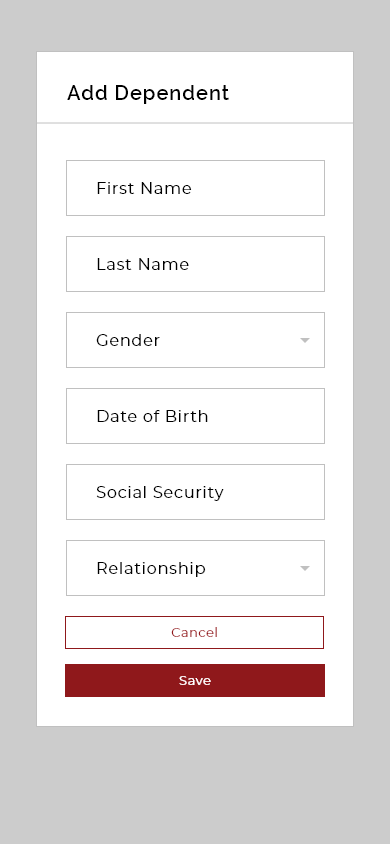
Task: Click the Add Dependent dialog title
Action: [148, 93]
